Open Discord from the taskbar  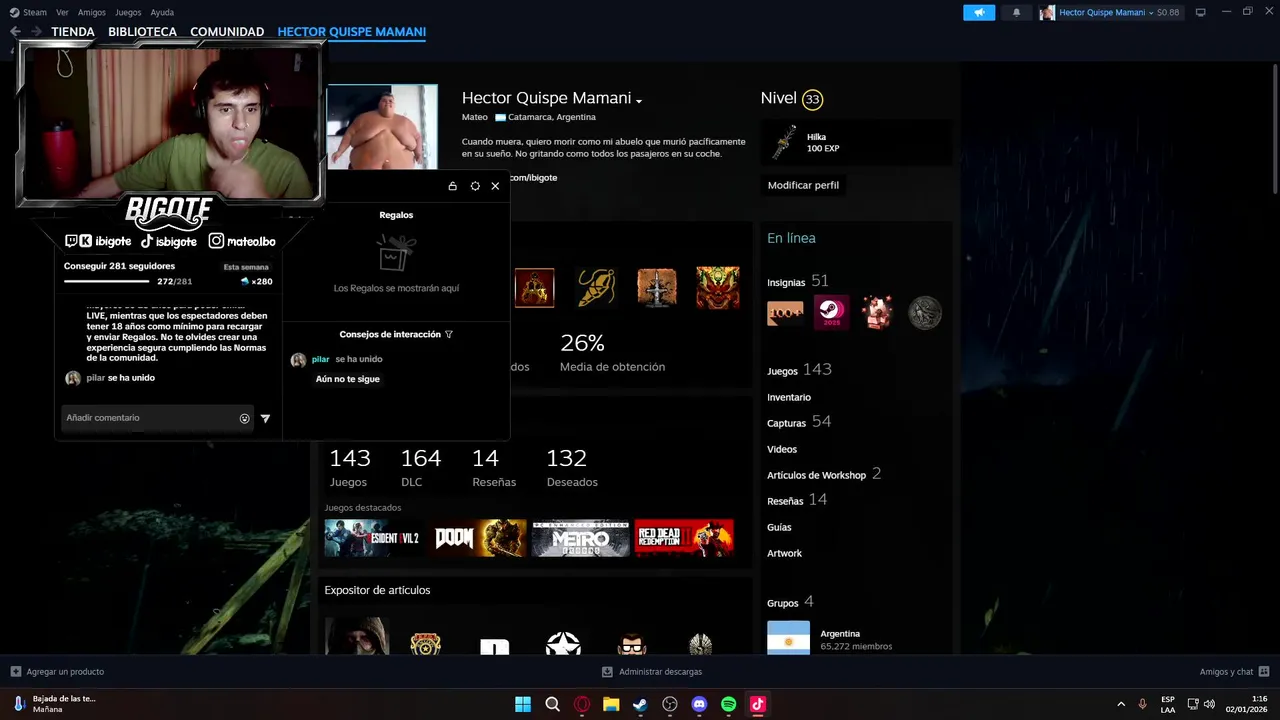[x=699, y=704]
